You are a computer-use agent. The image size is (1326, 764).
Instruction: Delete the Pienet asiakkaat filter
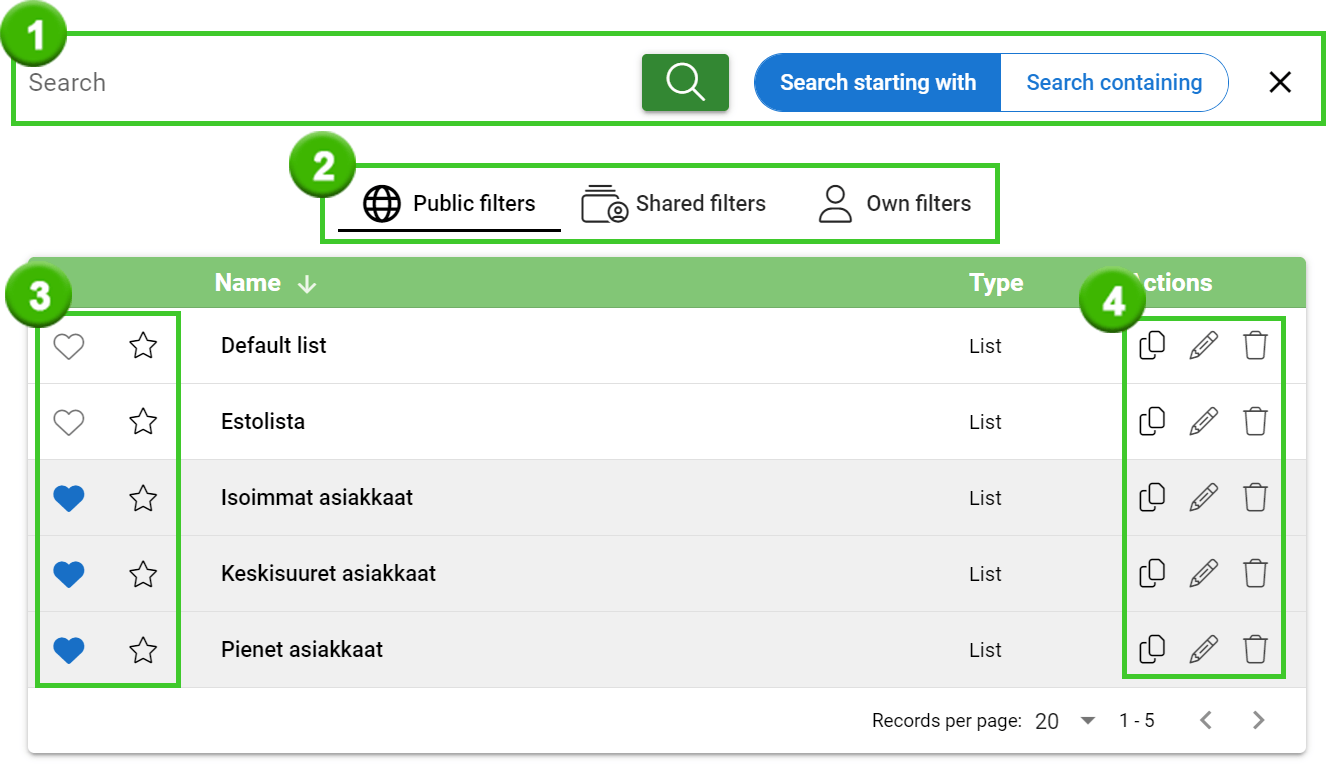1256,649
